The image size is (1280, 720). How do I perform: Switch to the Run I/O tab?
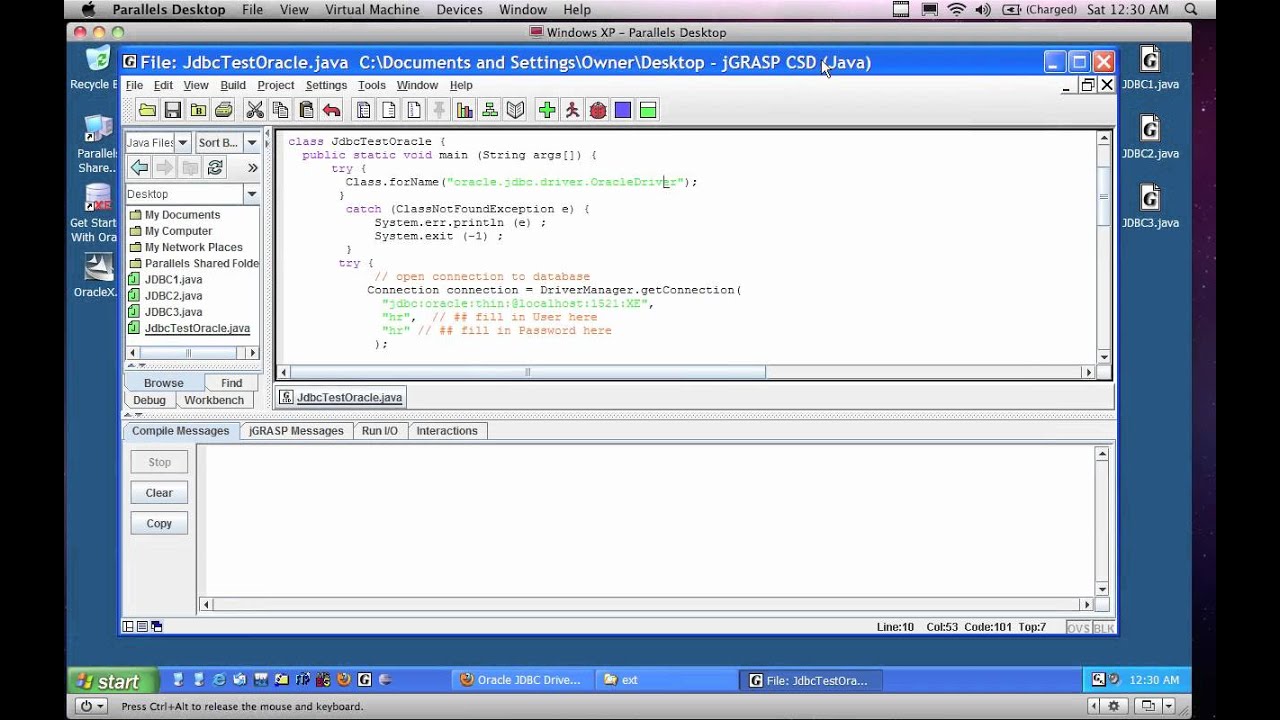380,431
